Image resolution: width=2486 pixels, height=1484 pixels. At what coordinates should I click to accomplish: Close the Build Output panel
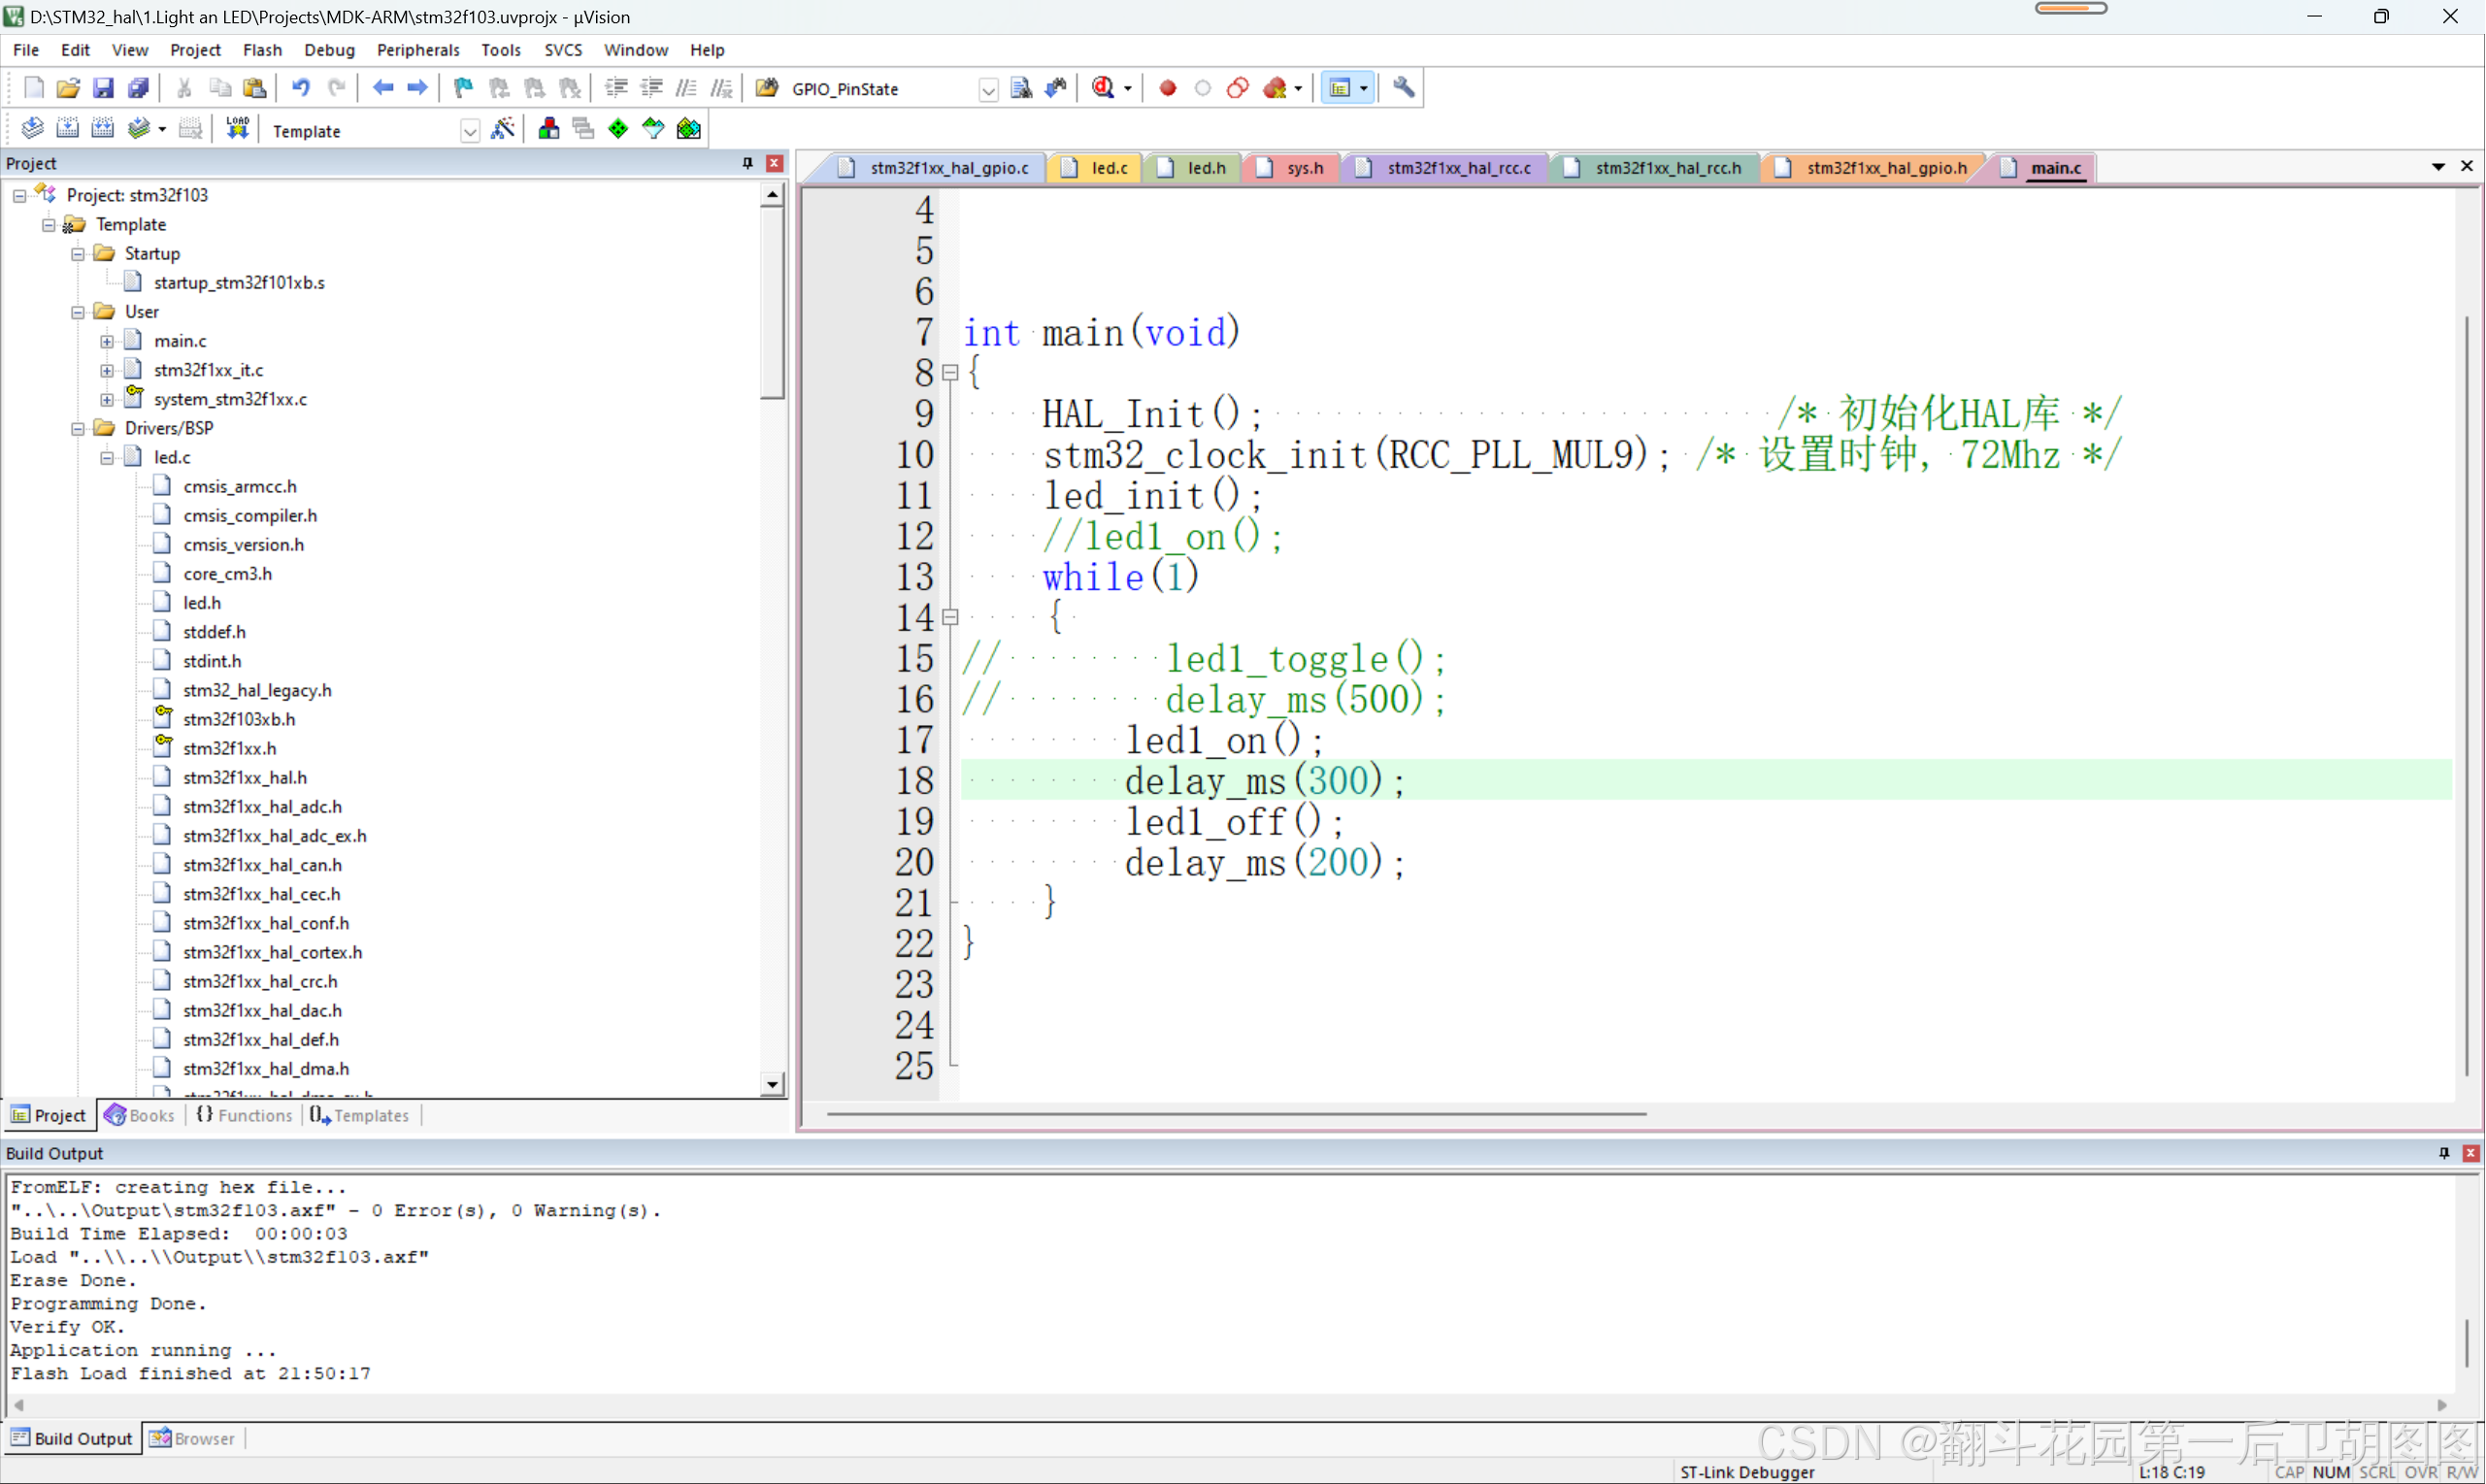point(2471,1154)
